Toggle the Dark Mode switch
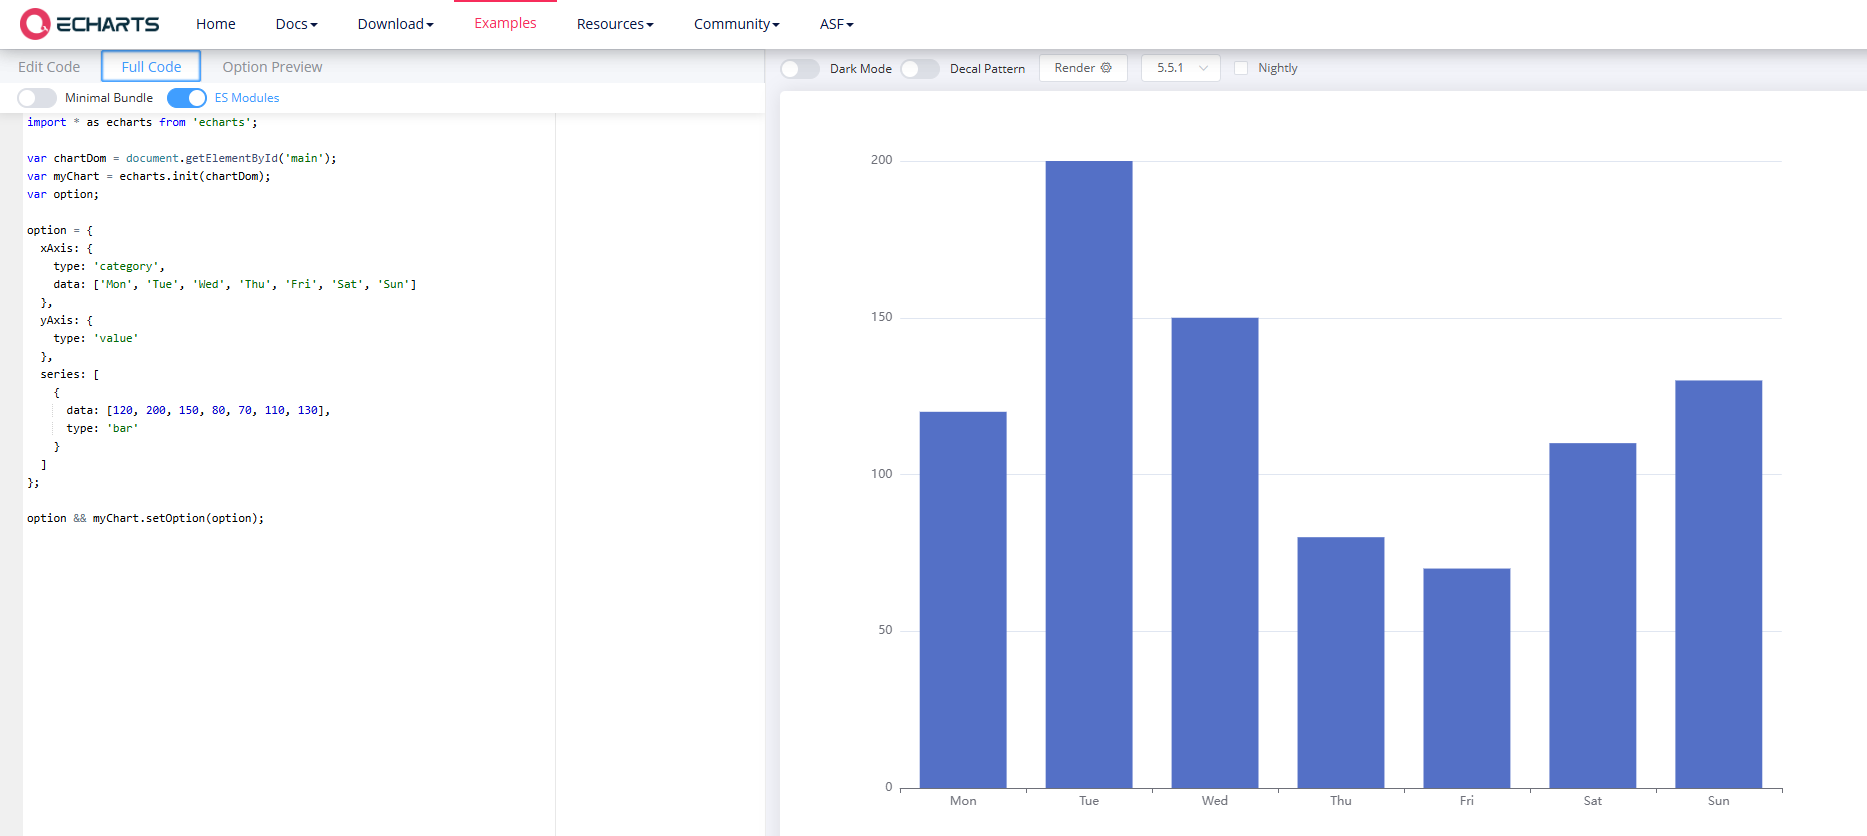 (x=800, y=68)
